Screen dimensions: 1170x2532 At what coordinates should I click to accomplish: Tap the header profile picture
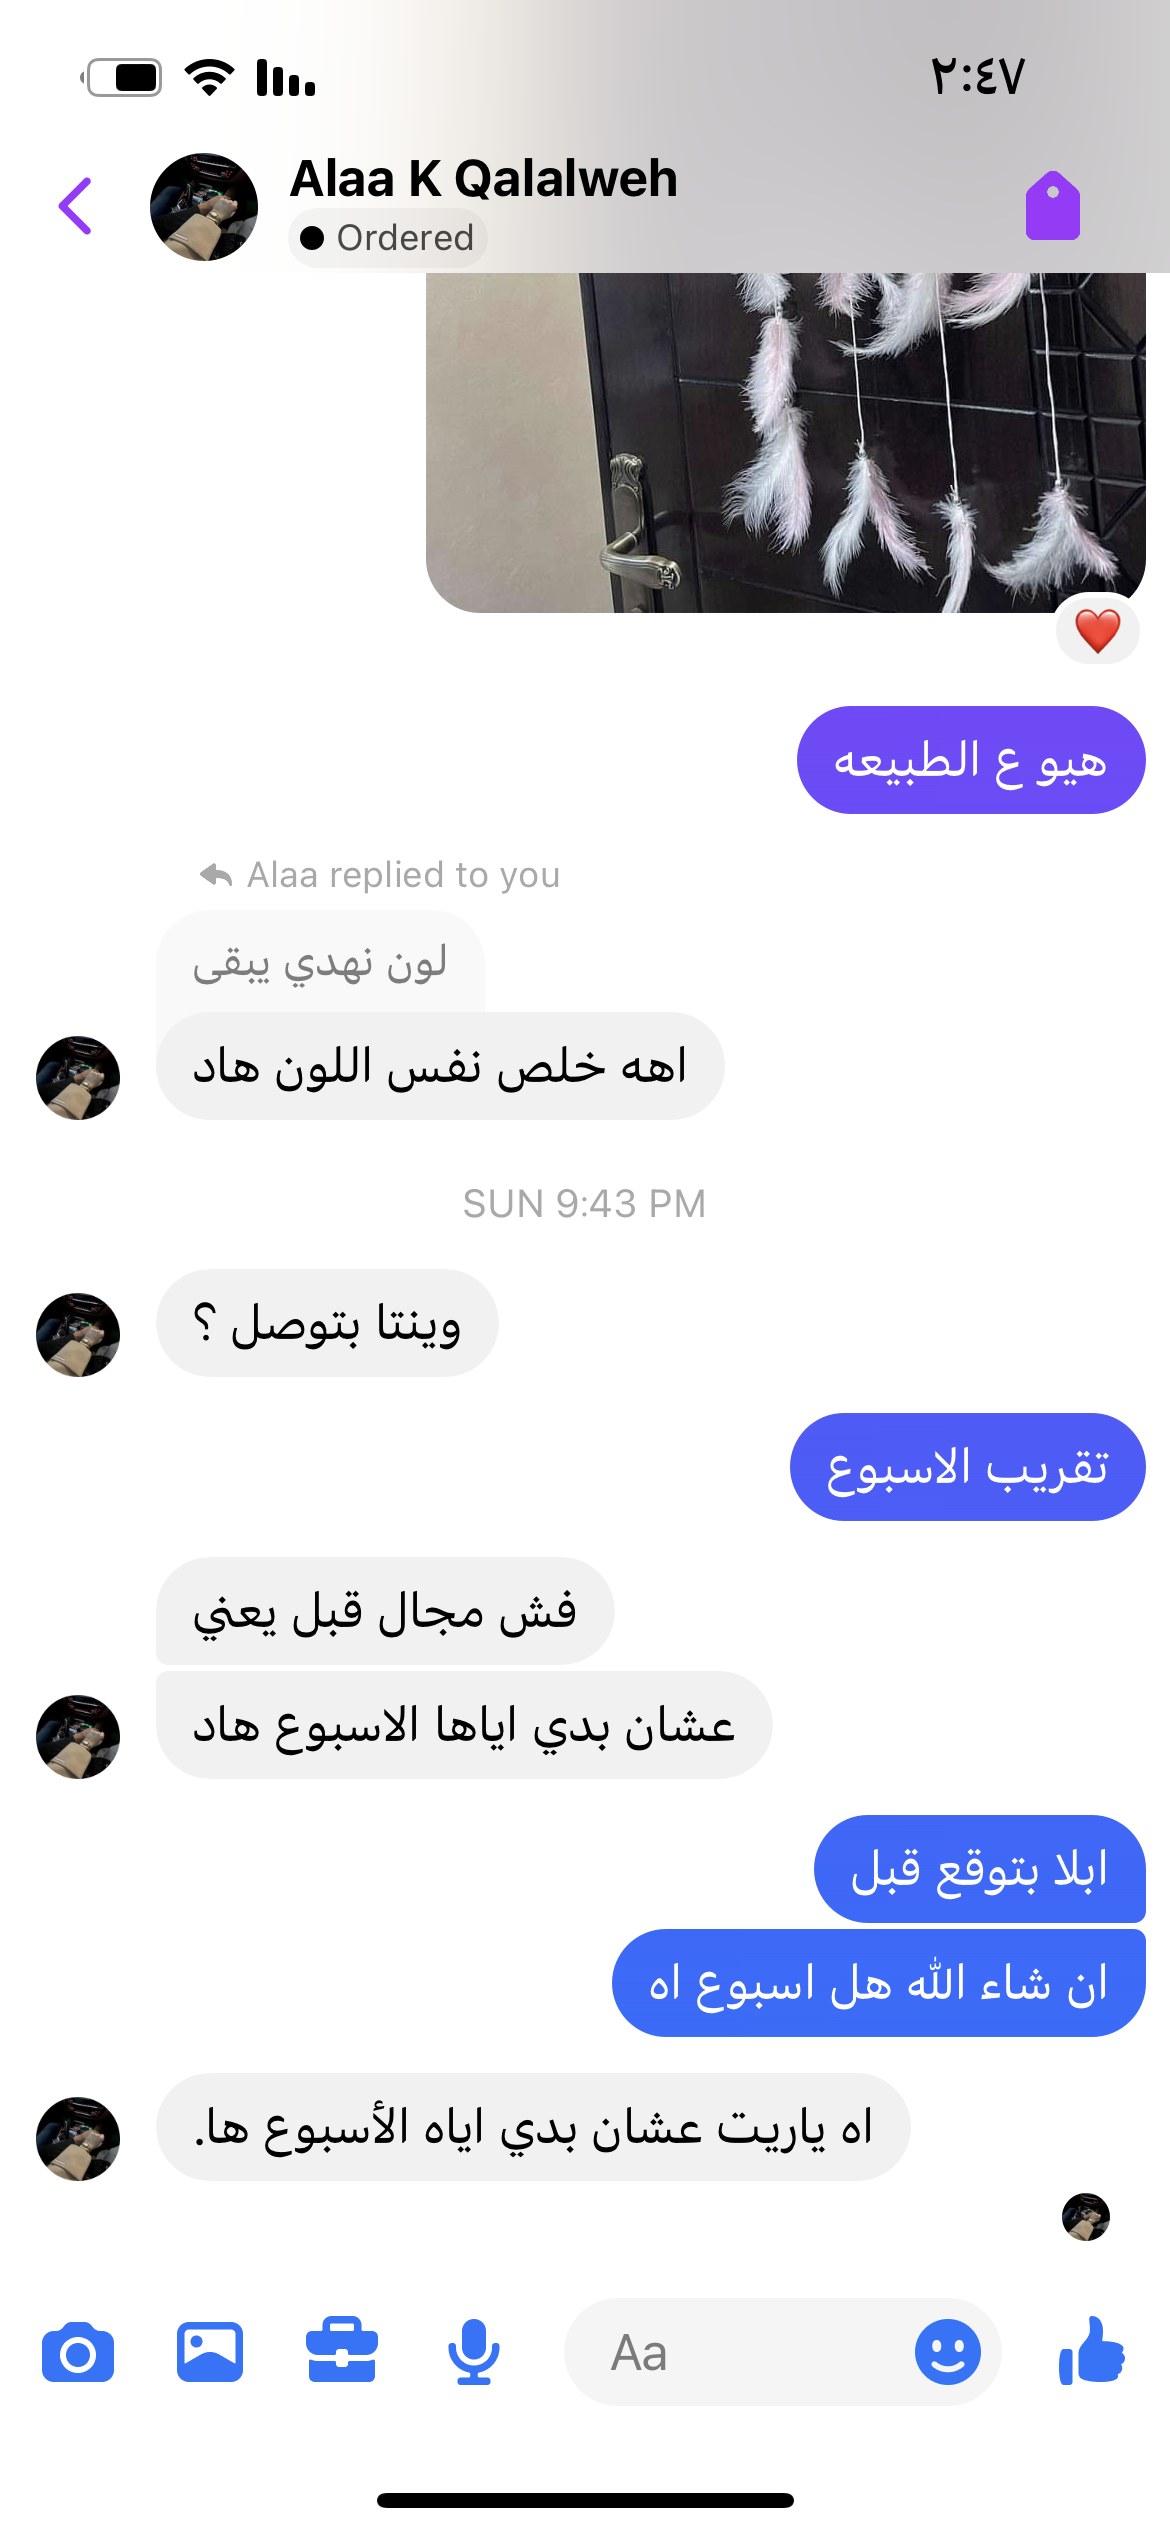[x=204, y=207]
